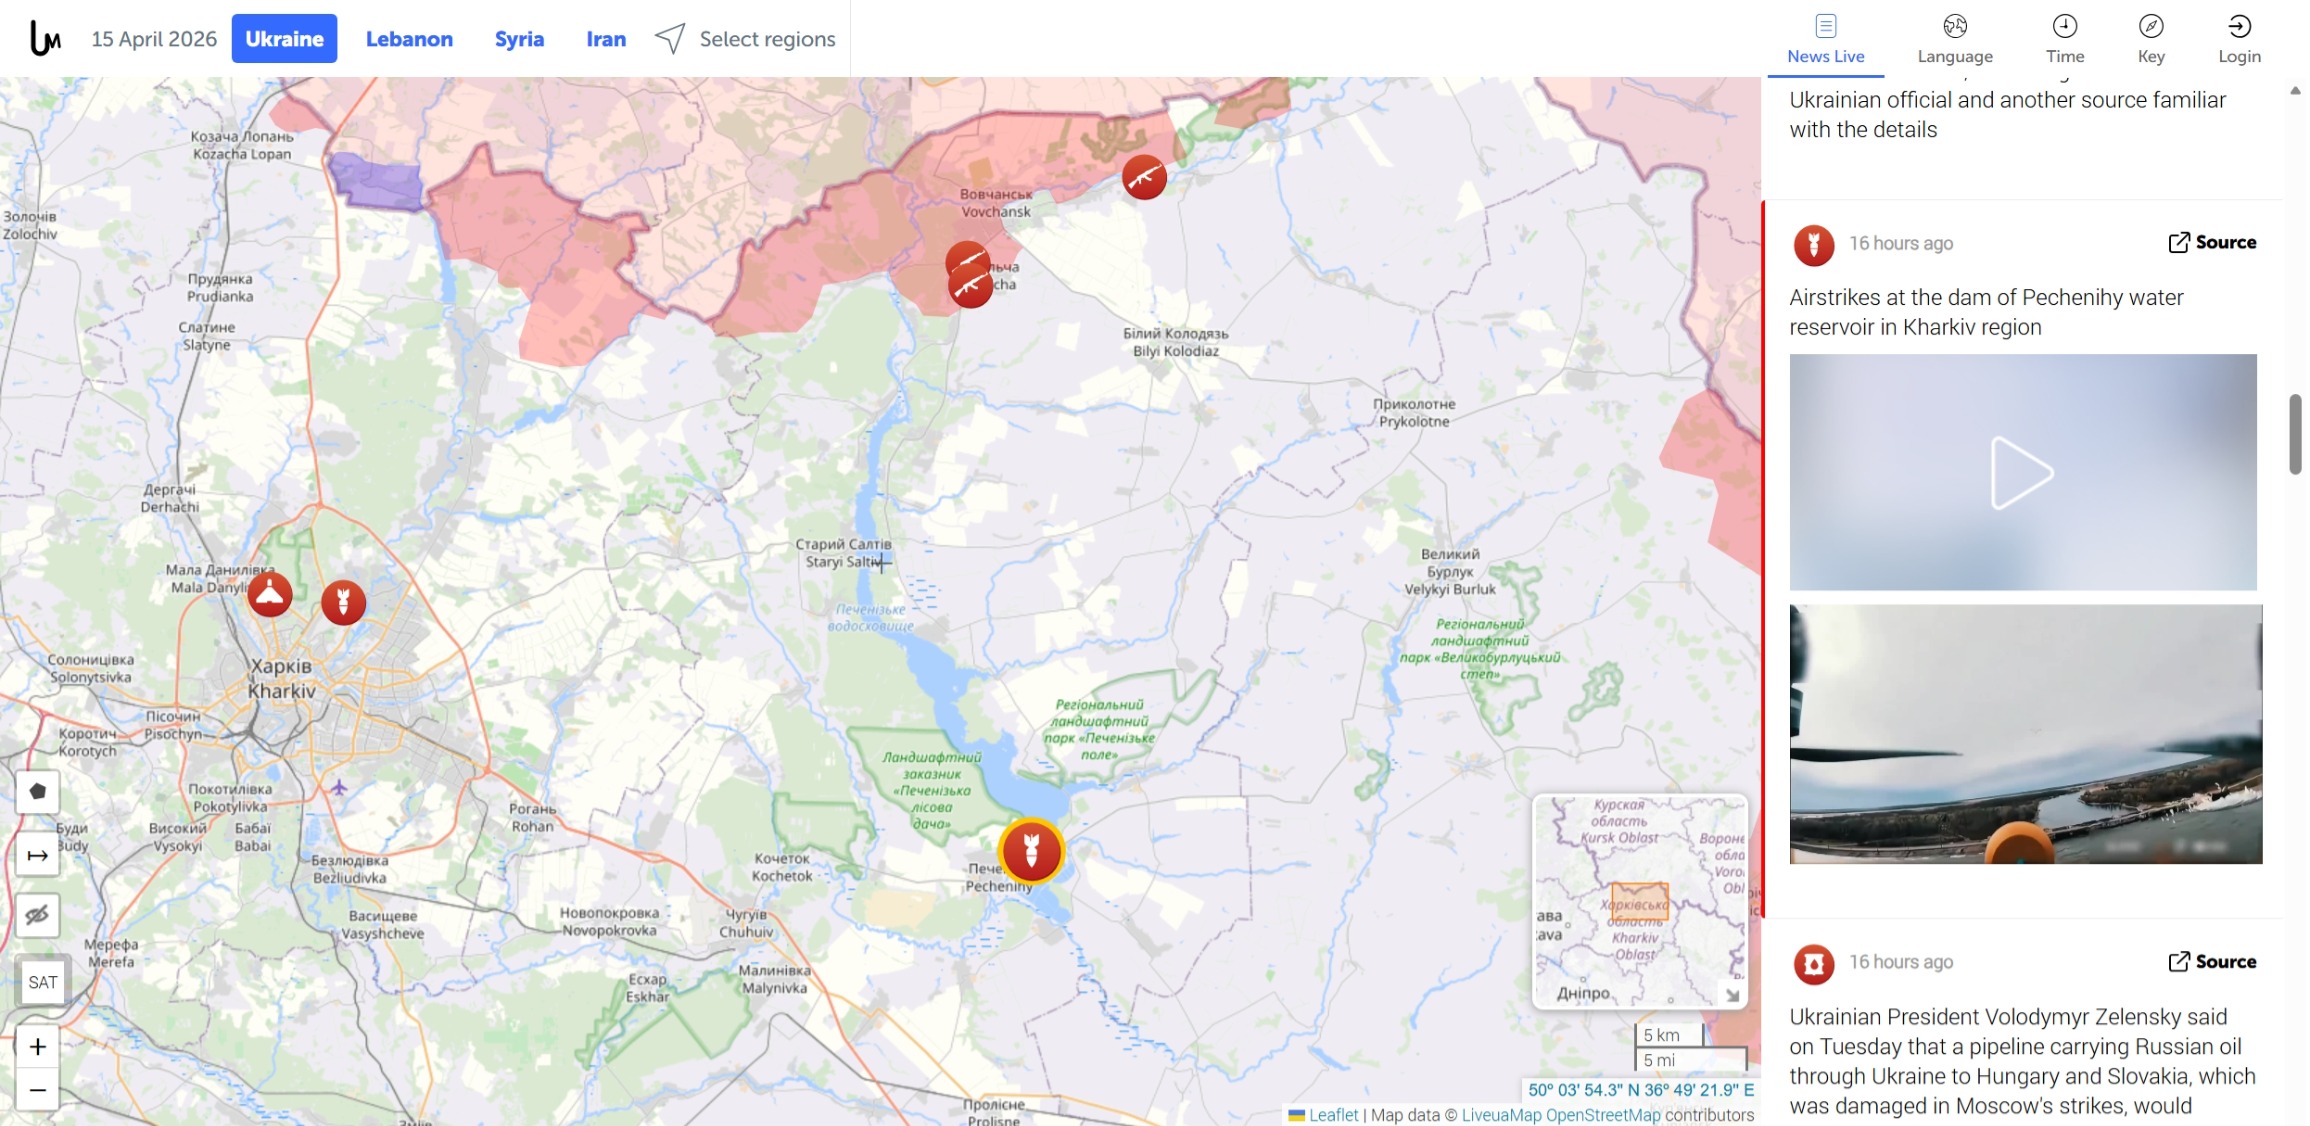Open the Key legend panel
This screenshot has width=2310, height=1126.
click(x=2151, y=39)
